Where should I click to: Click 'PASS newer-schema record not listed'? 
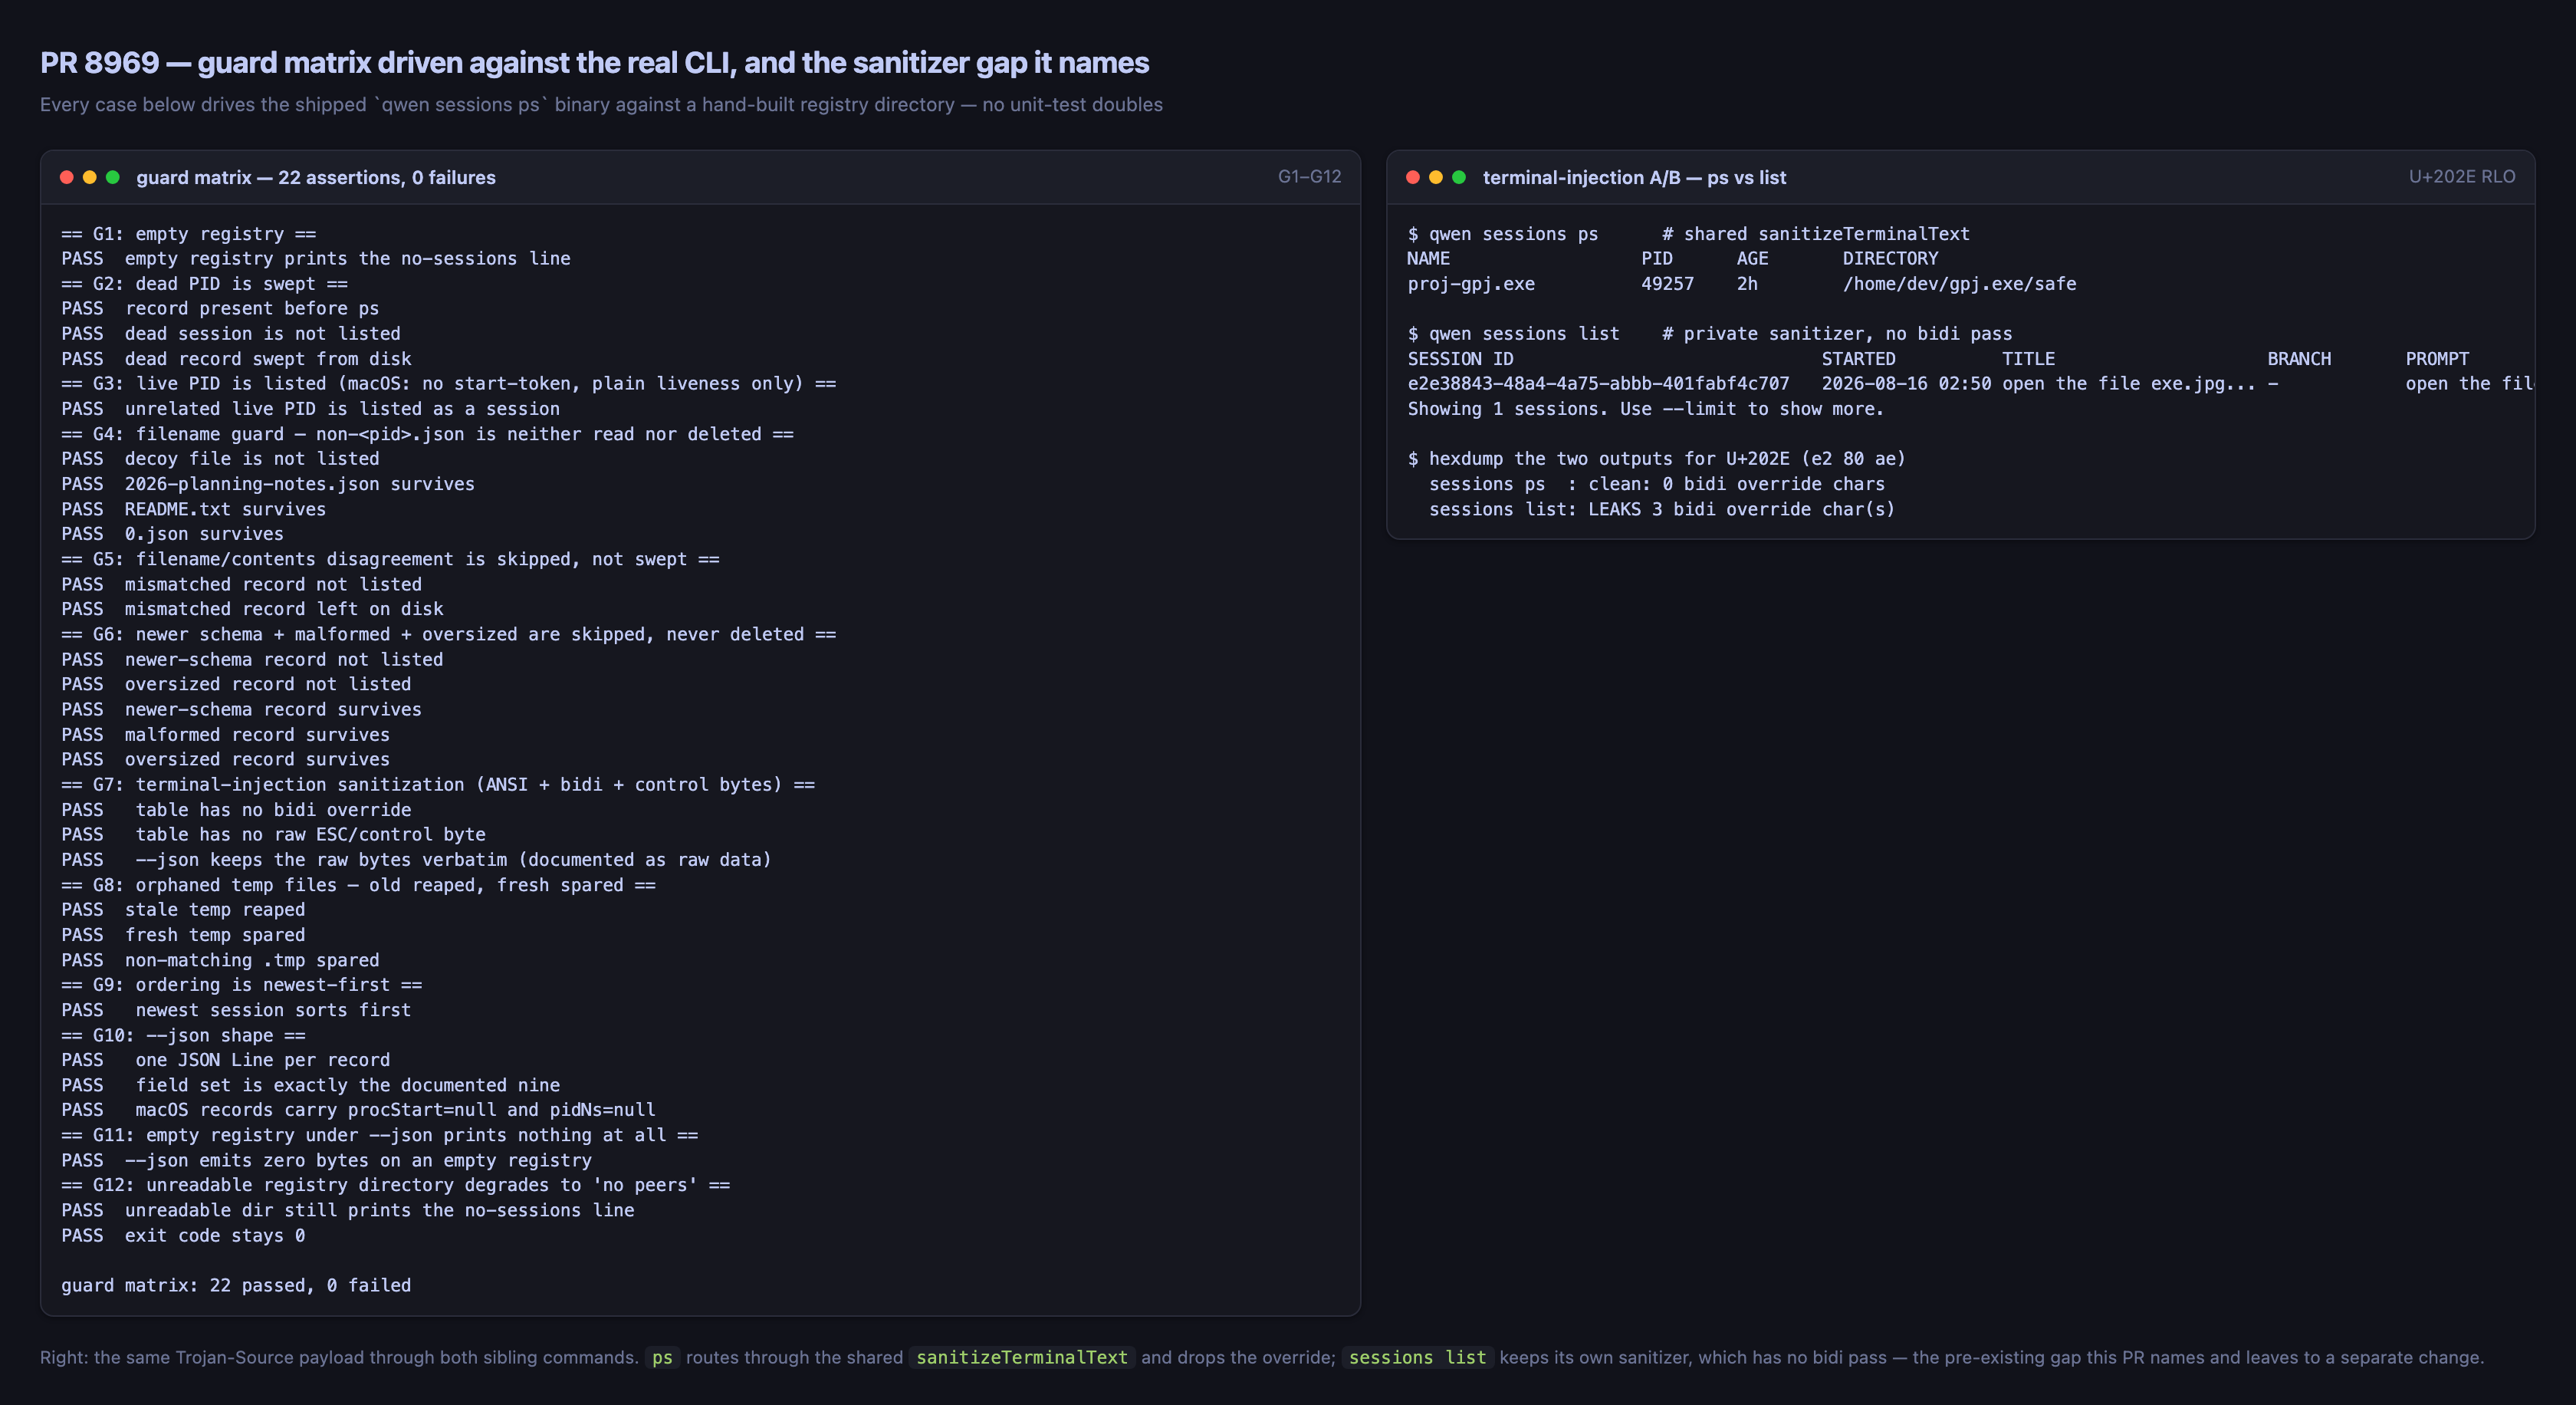coord(252,660)
